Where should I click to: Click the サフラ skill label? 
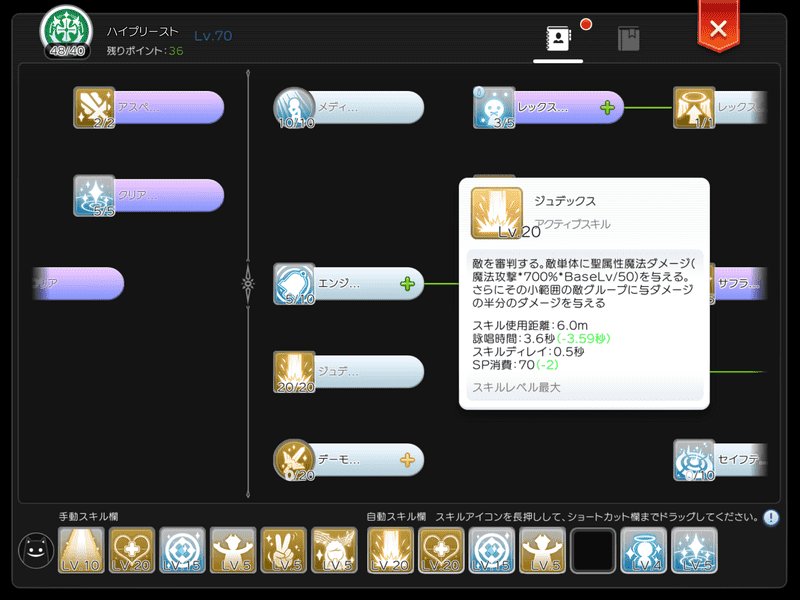tap(739, 284)
